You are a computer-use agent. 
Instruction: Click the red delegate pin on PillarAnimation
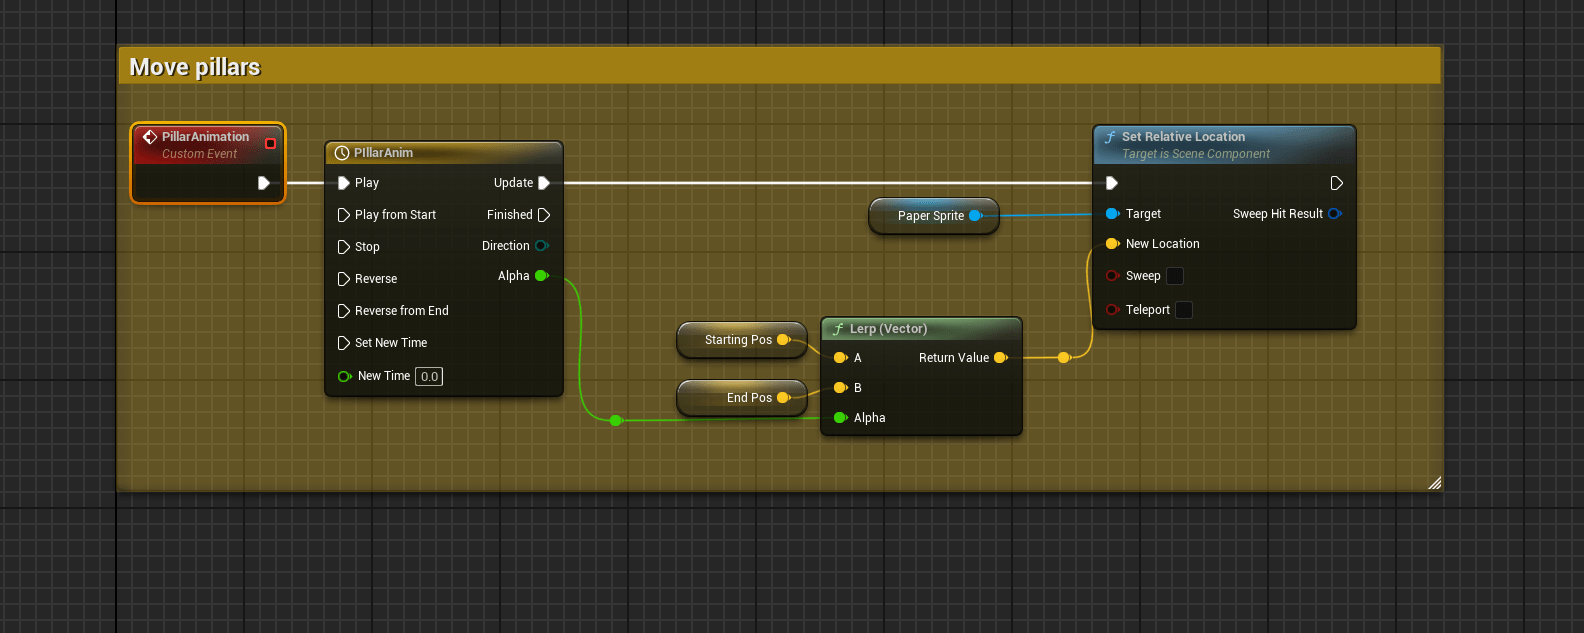(270, 144)
